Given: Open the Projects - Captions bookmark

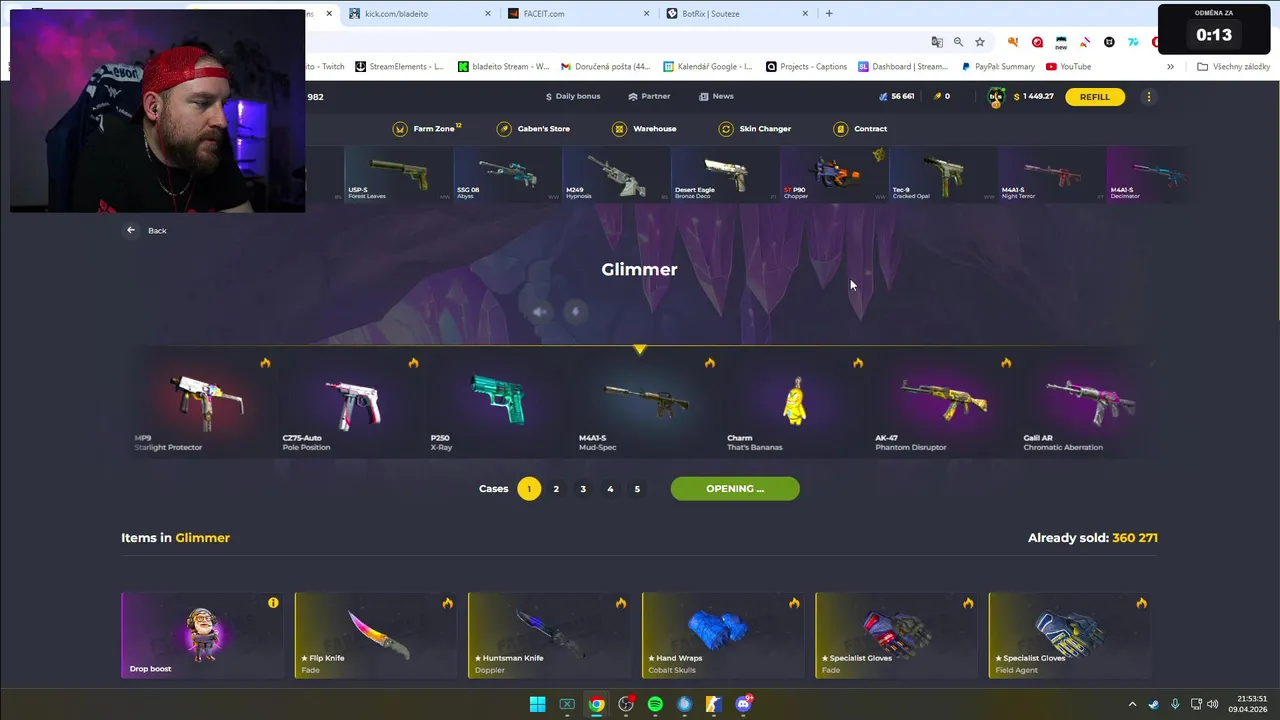Looking at the screenshot, I should 806,67.
